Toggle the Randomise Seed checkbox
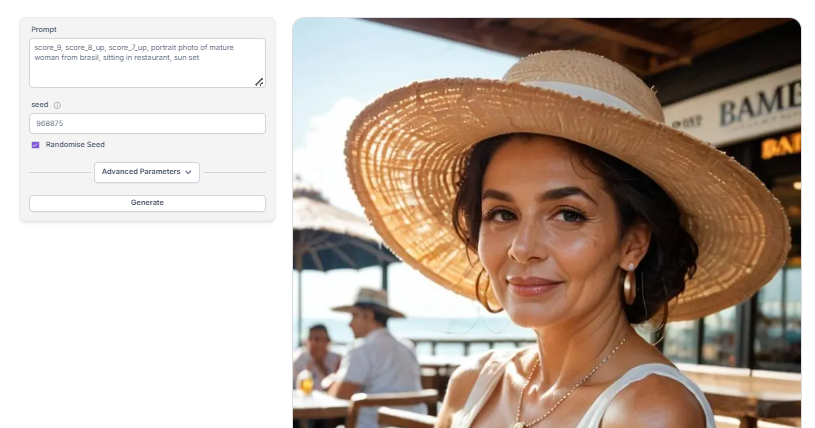Viewport: 815px width, 428px height. (x=35, y=145)
